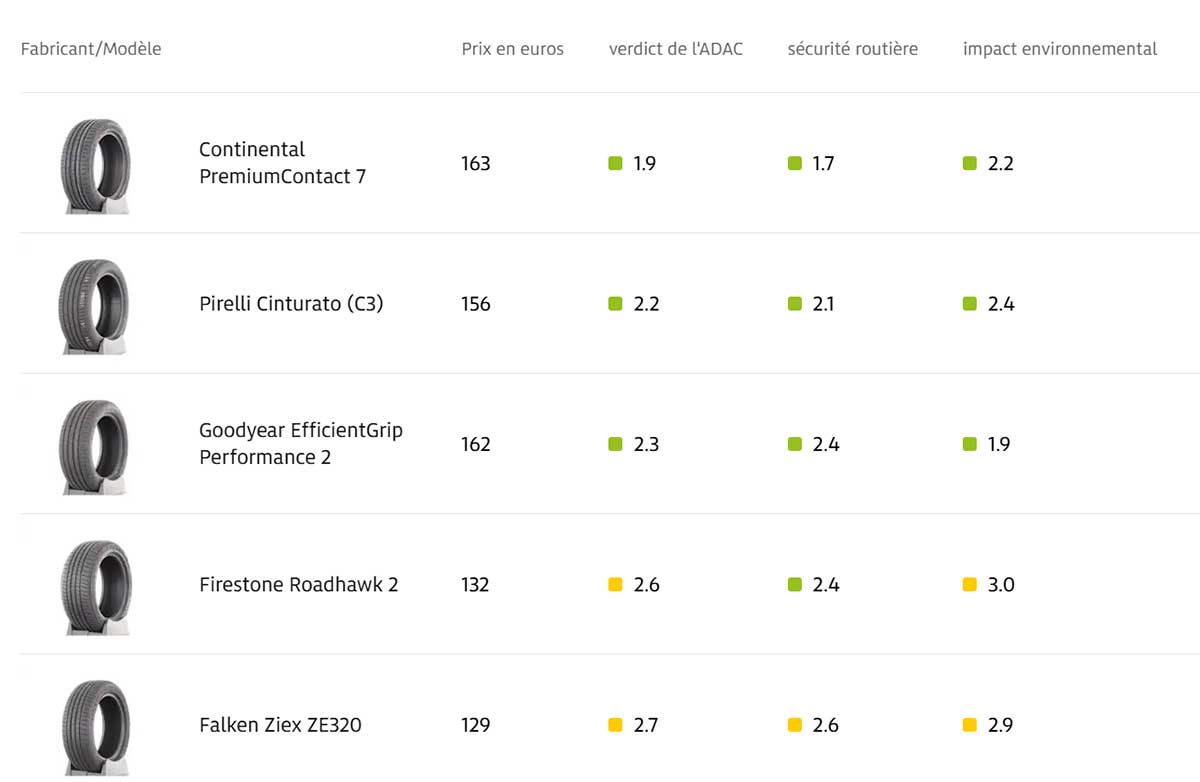This screenshot has height=782, width=1200.
Task: Click yellow ADAC verdict square for Firestone
Action: point(615,584)
